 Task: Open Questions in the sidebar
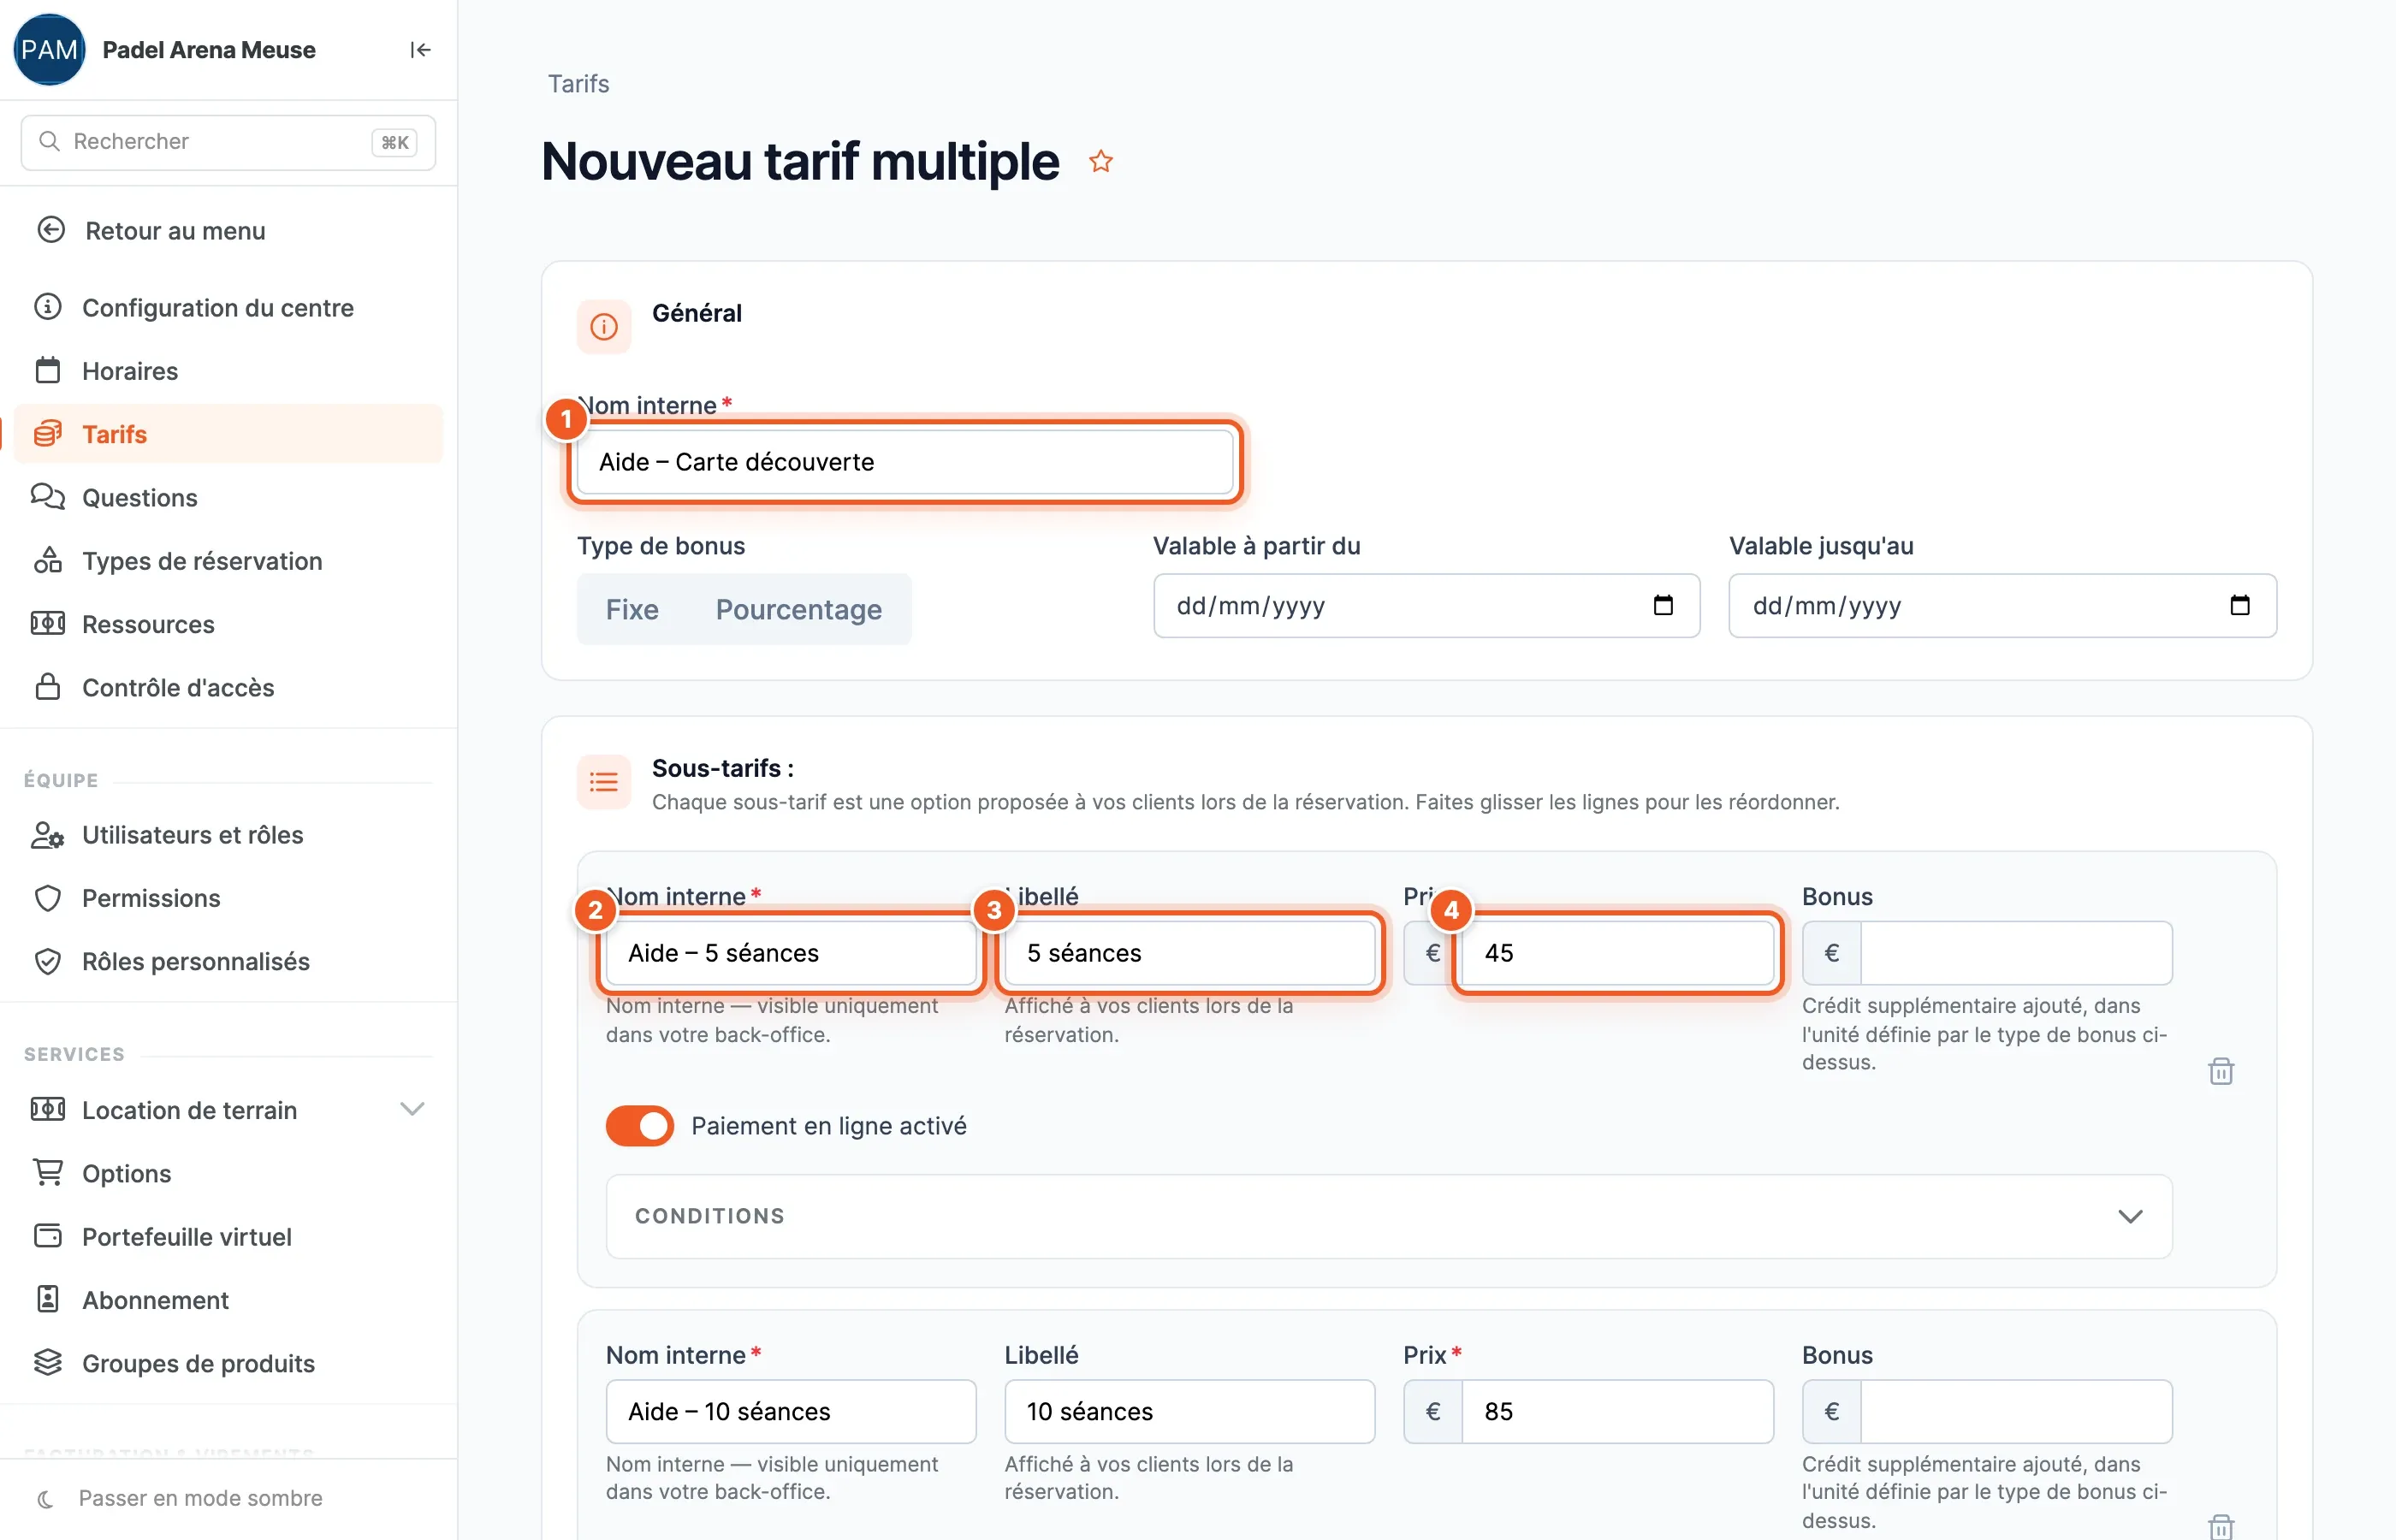pyautogui.click(x=228, y=497)
